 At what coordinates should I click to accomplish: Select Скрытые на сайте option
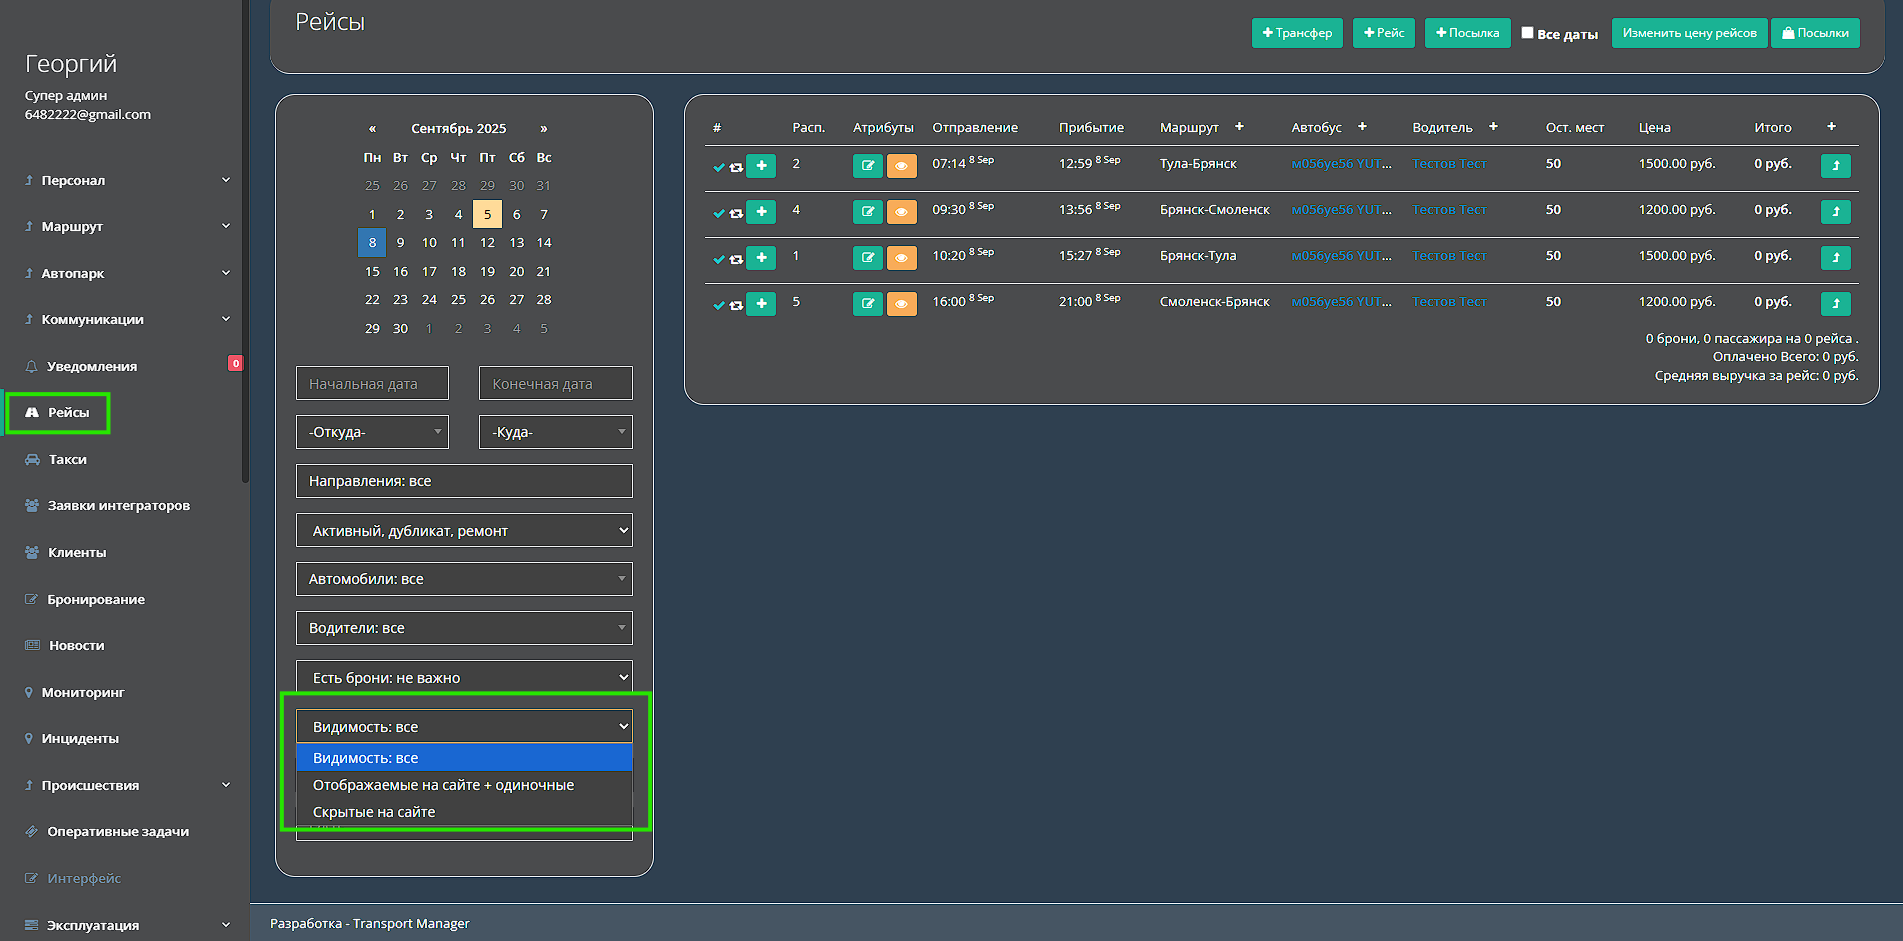tap(374, 812)
